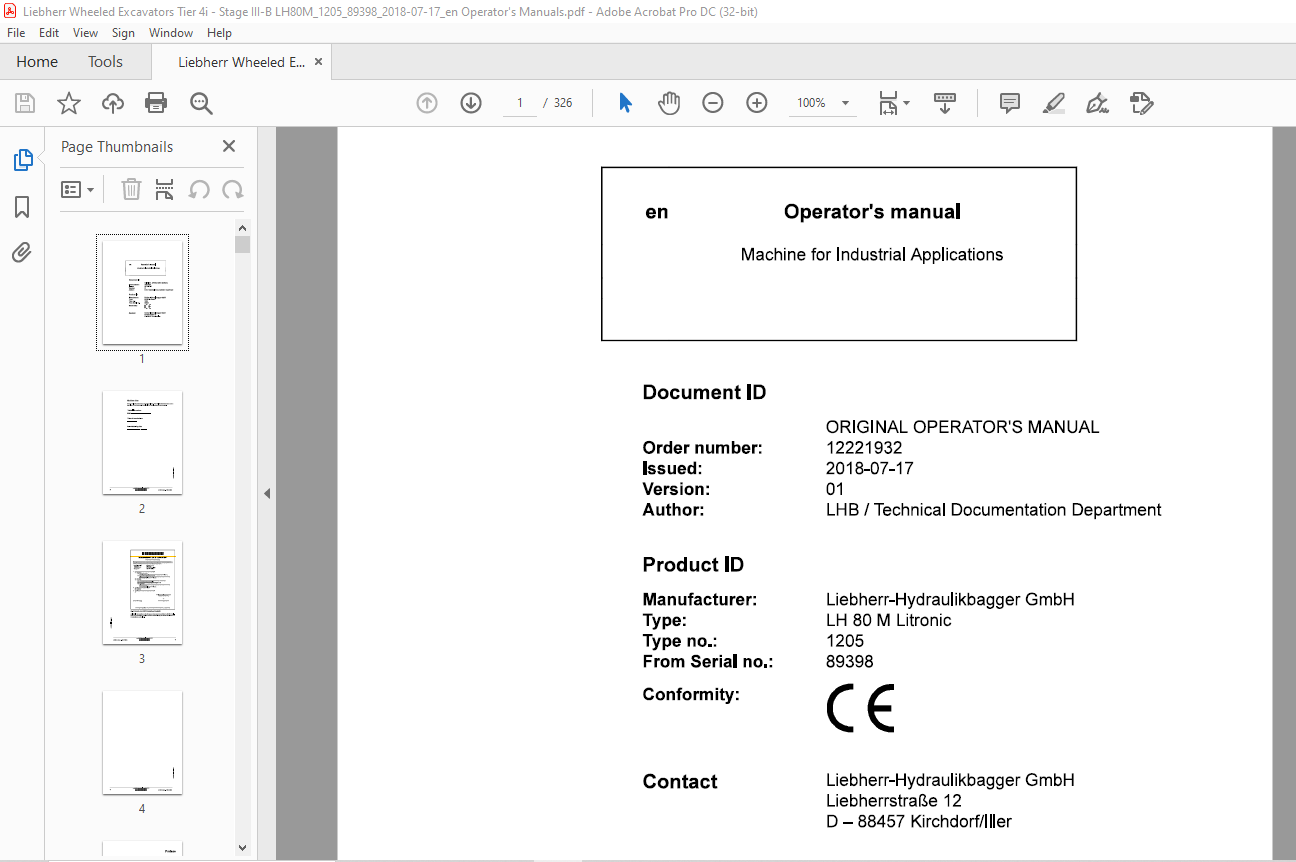Viewport: 1296px width, 862px height.
Task: Click the text LH 80 M Litronic
Action: (889, 620)
